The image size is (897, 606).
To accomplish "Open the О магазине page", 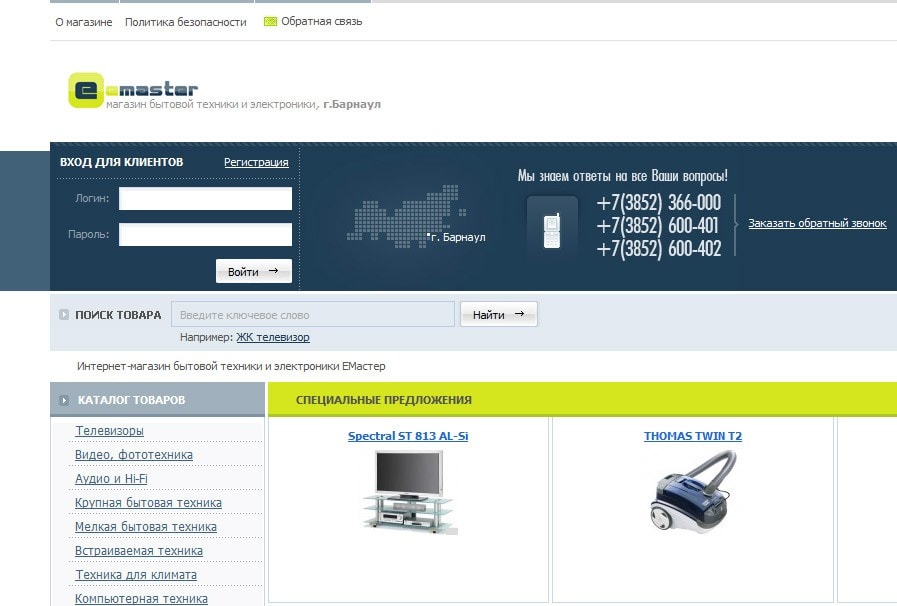I will coord(83,22).
